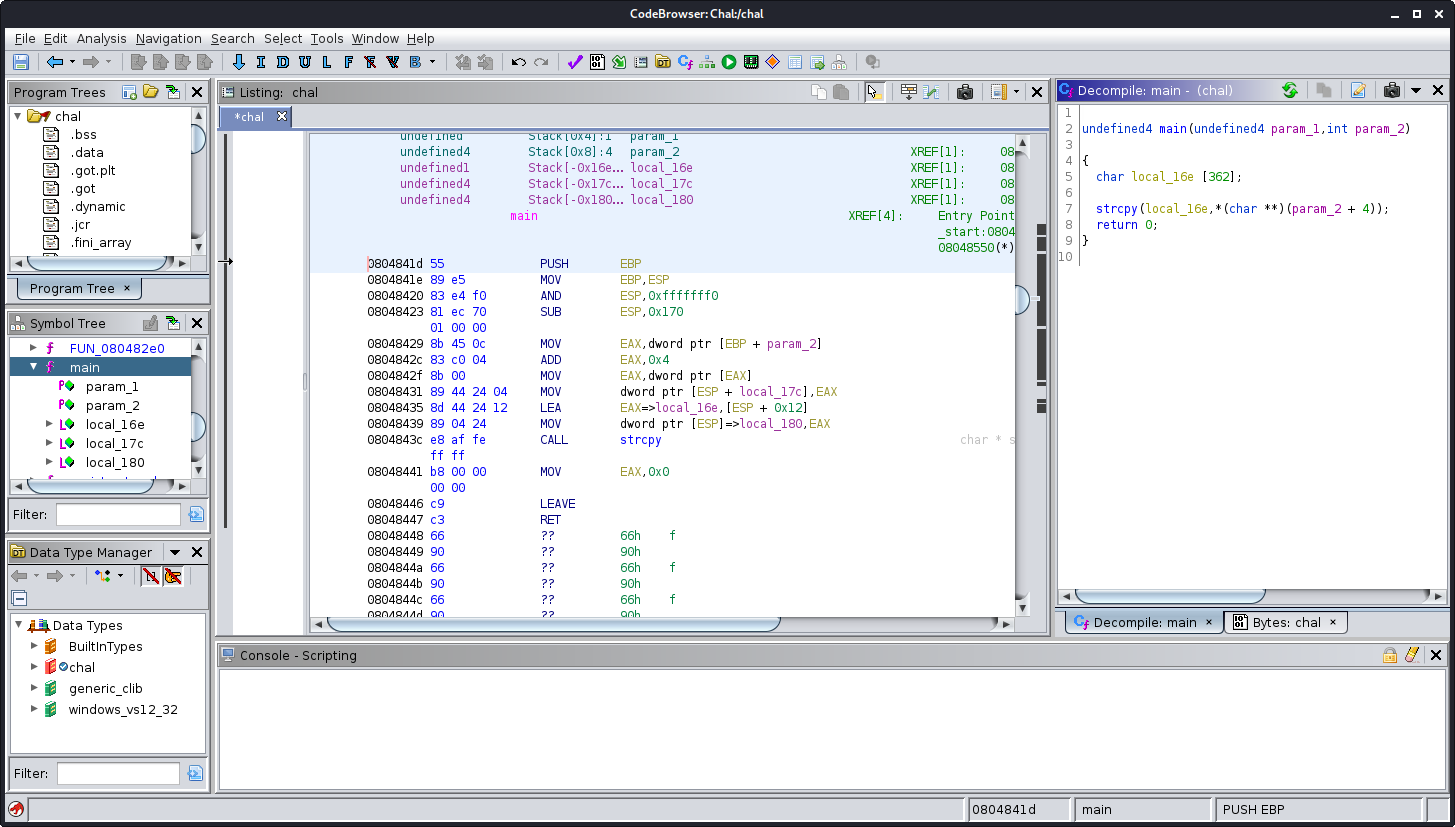The height and width of the screenshot is (827, 1455).
Task: Click the green play script manager icon
Action: click(729, 62)
